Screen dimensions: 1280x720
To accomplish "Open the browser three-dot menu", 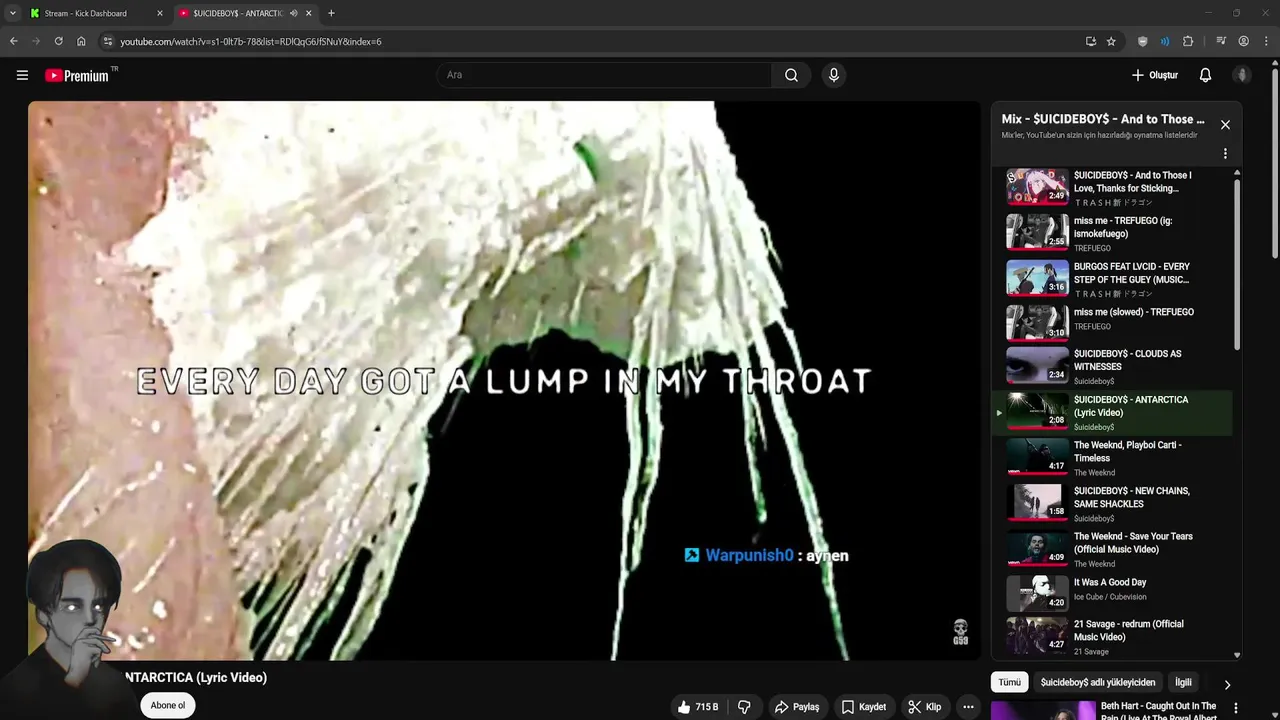I will (1266, 41).
